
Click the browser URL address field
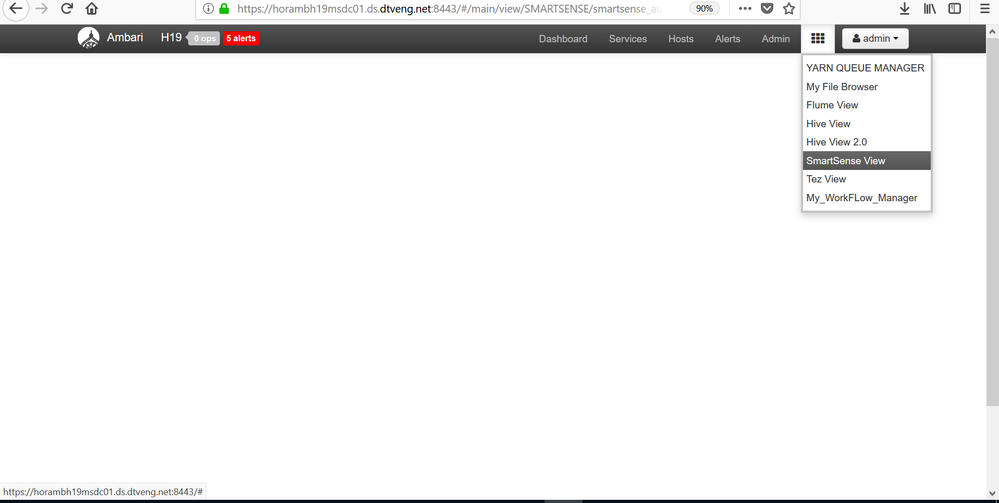[x=449, y=9]
